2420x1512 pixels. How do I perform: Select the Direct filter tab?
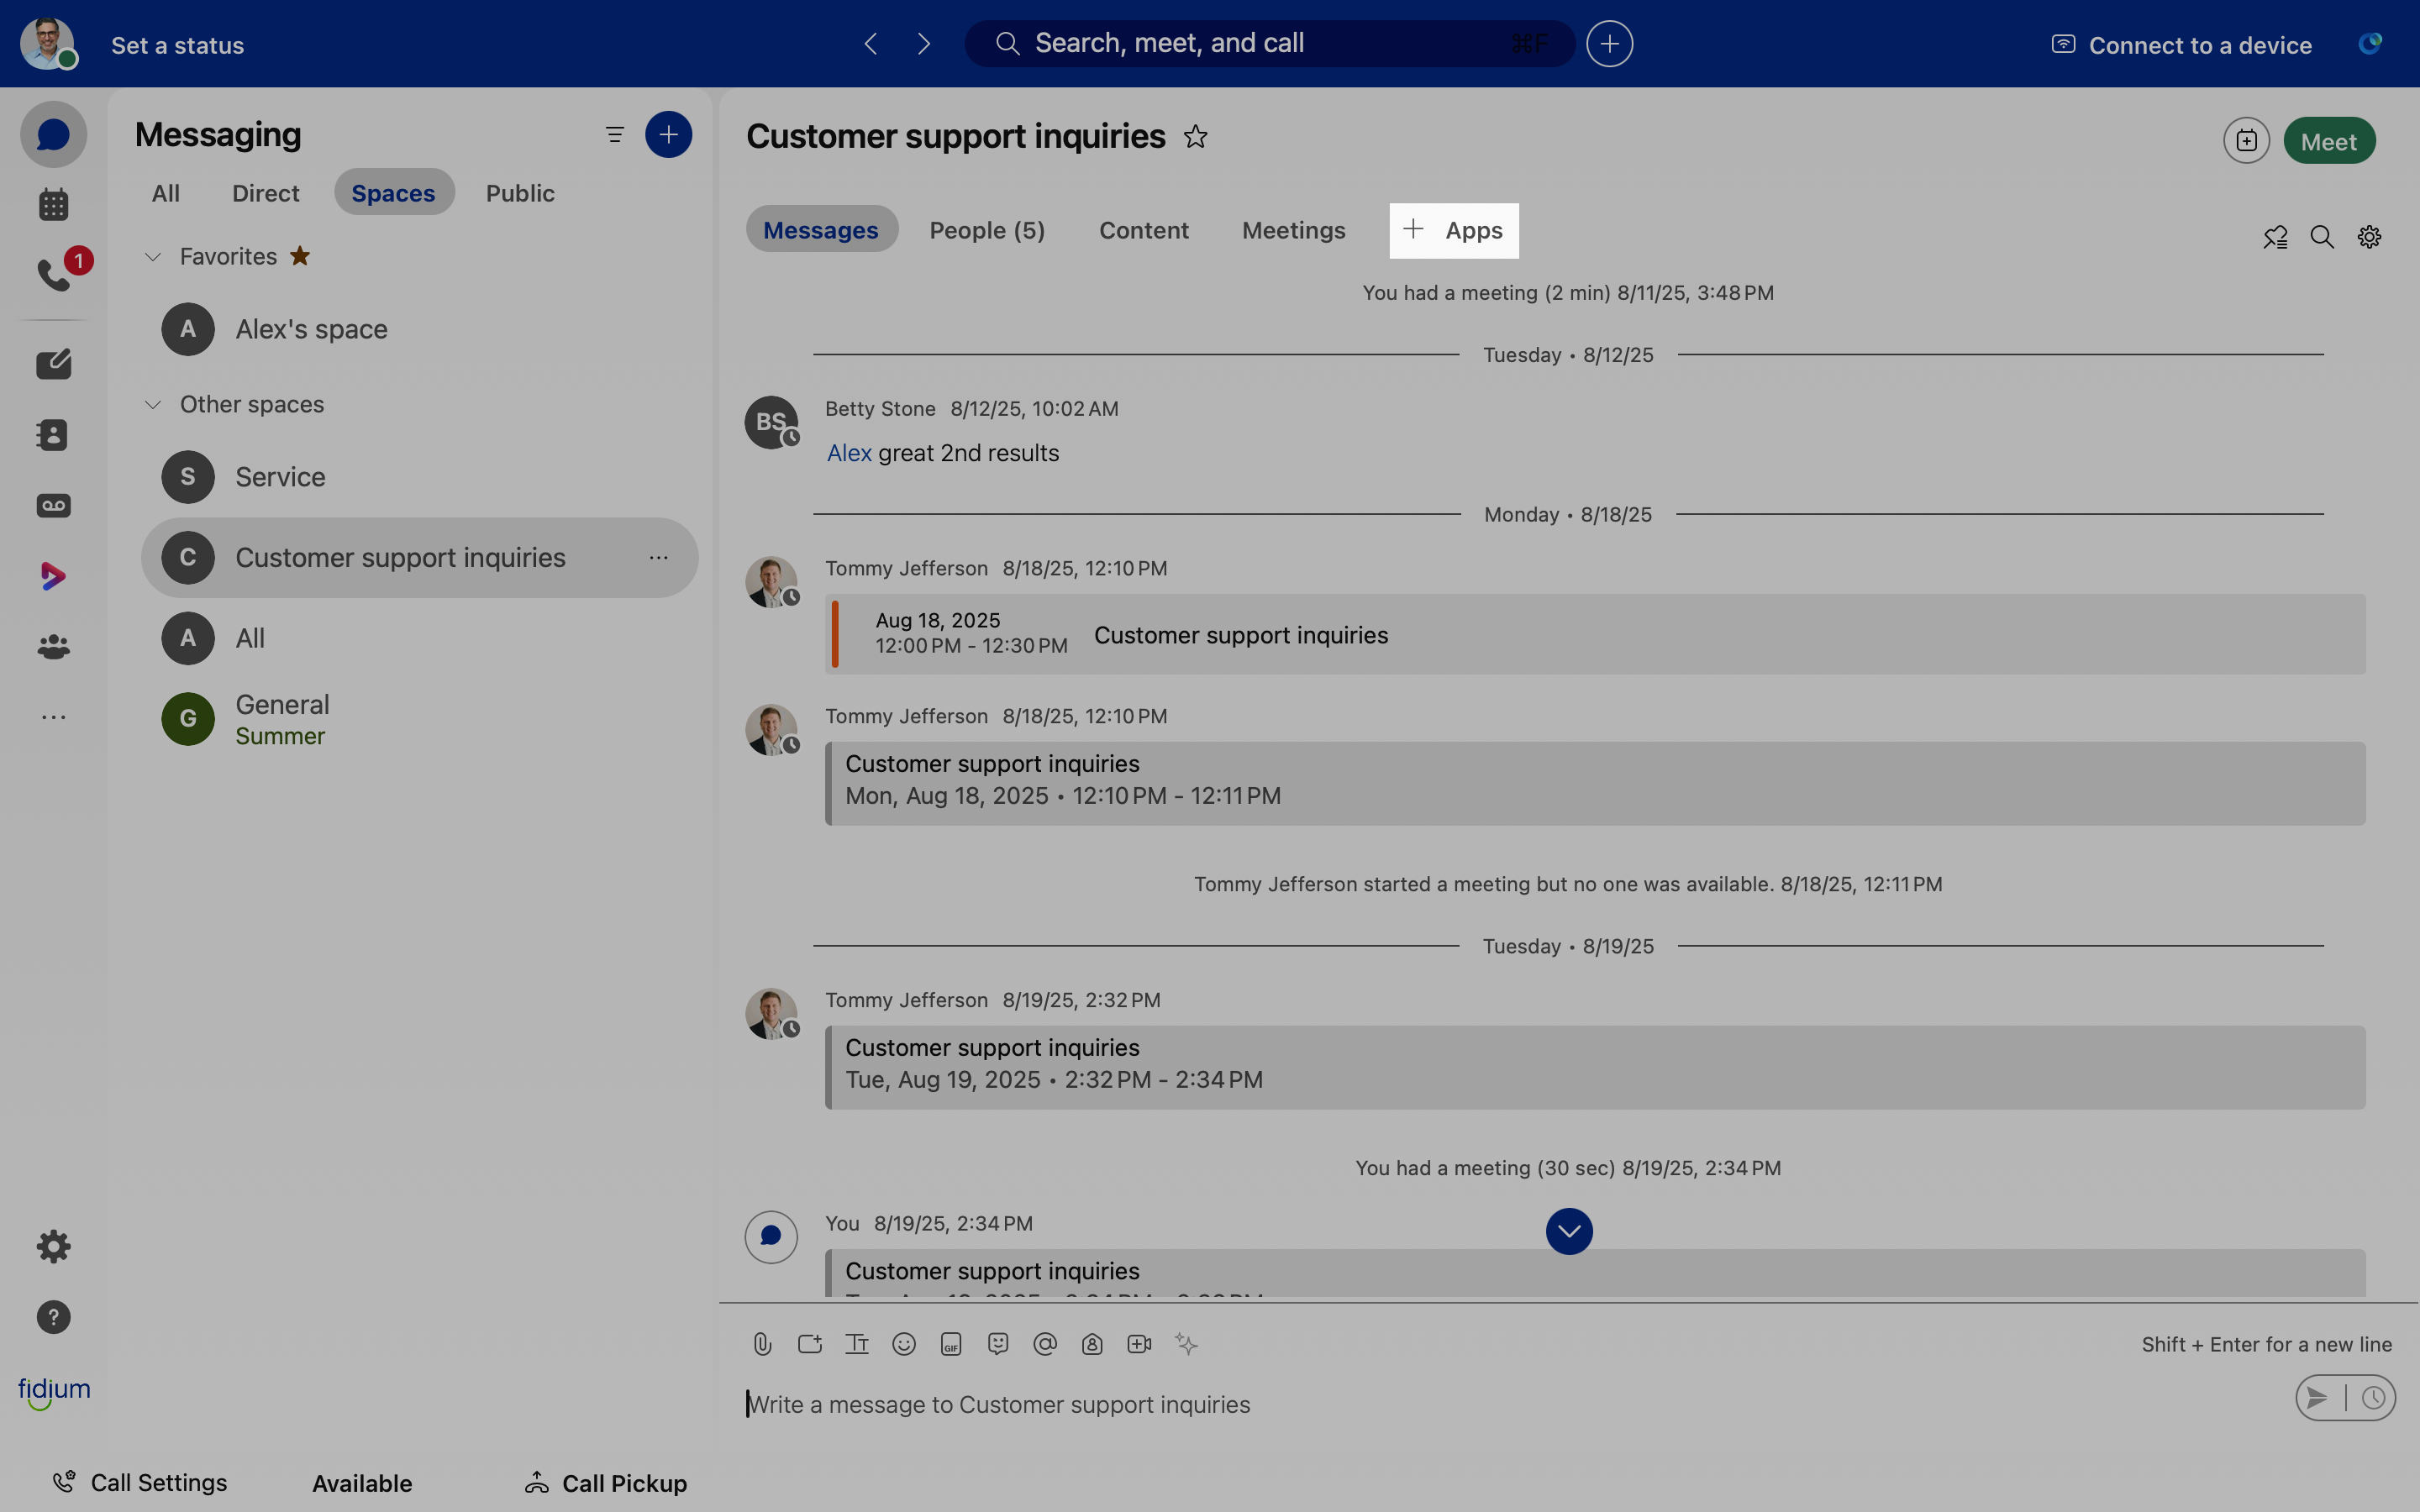pos(265,193)
